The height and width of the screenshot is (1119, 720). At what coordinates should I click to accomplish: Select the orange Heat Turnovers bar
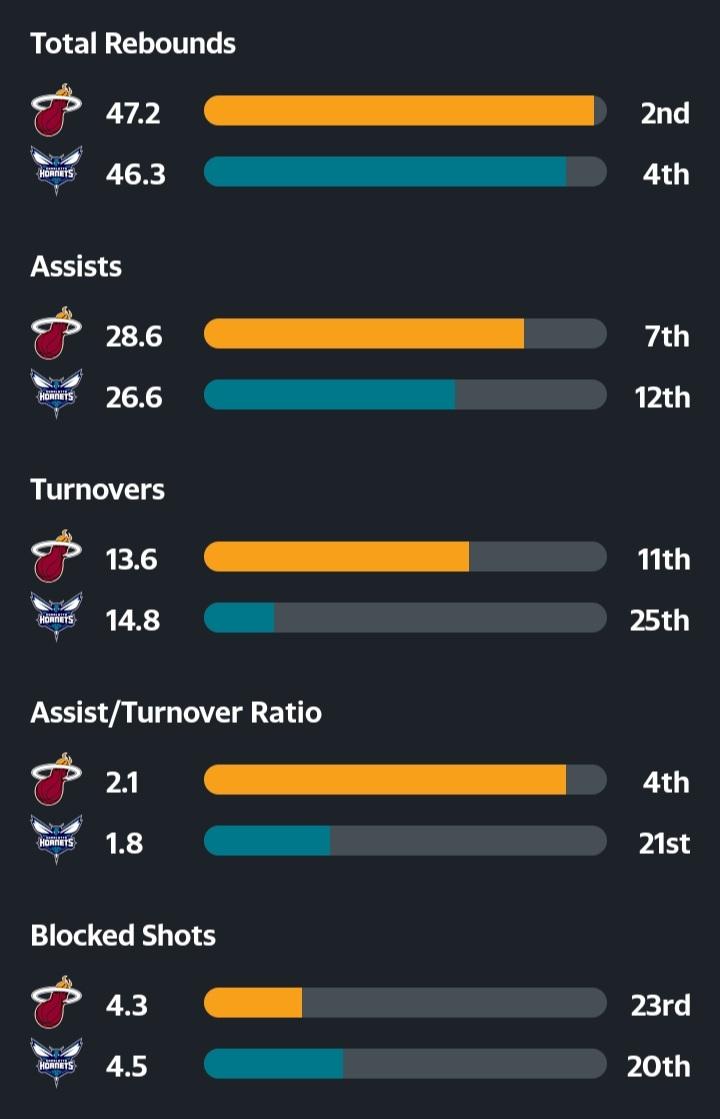tap(336, 557)
